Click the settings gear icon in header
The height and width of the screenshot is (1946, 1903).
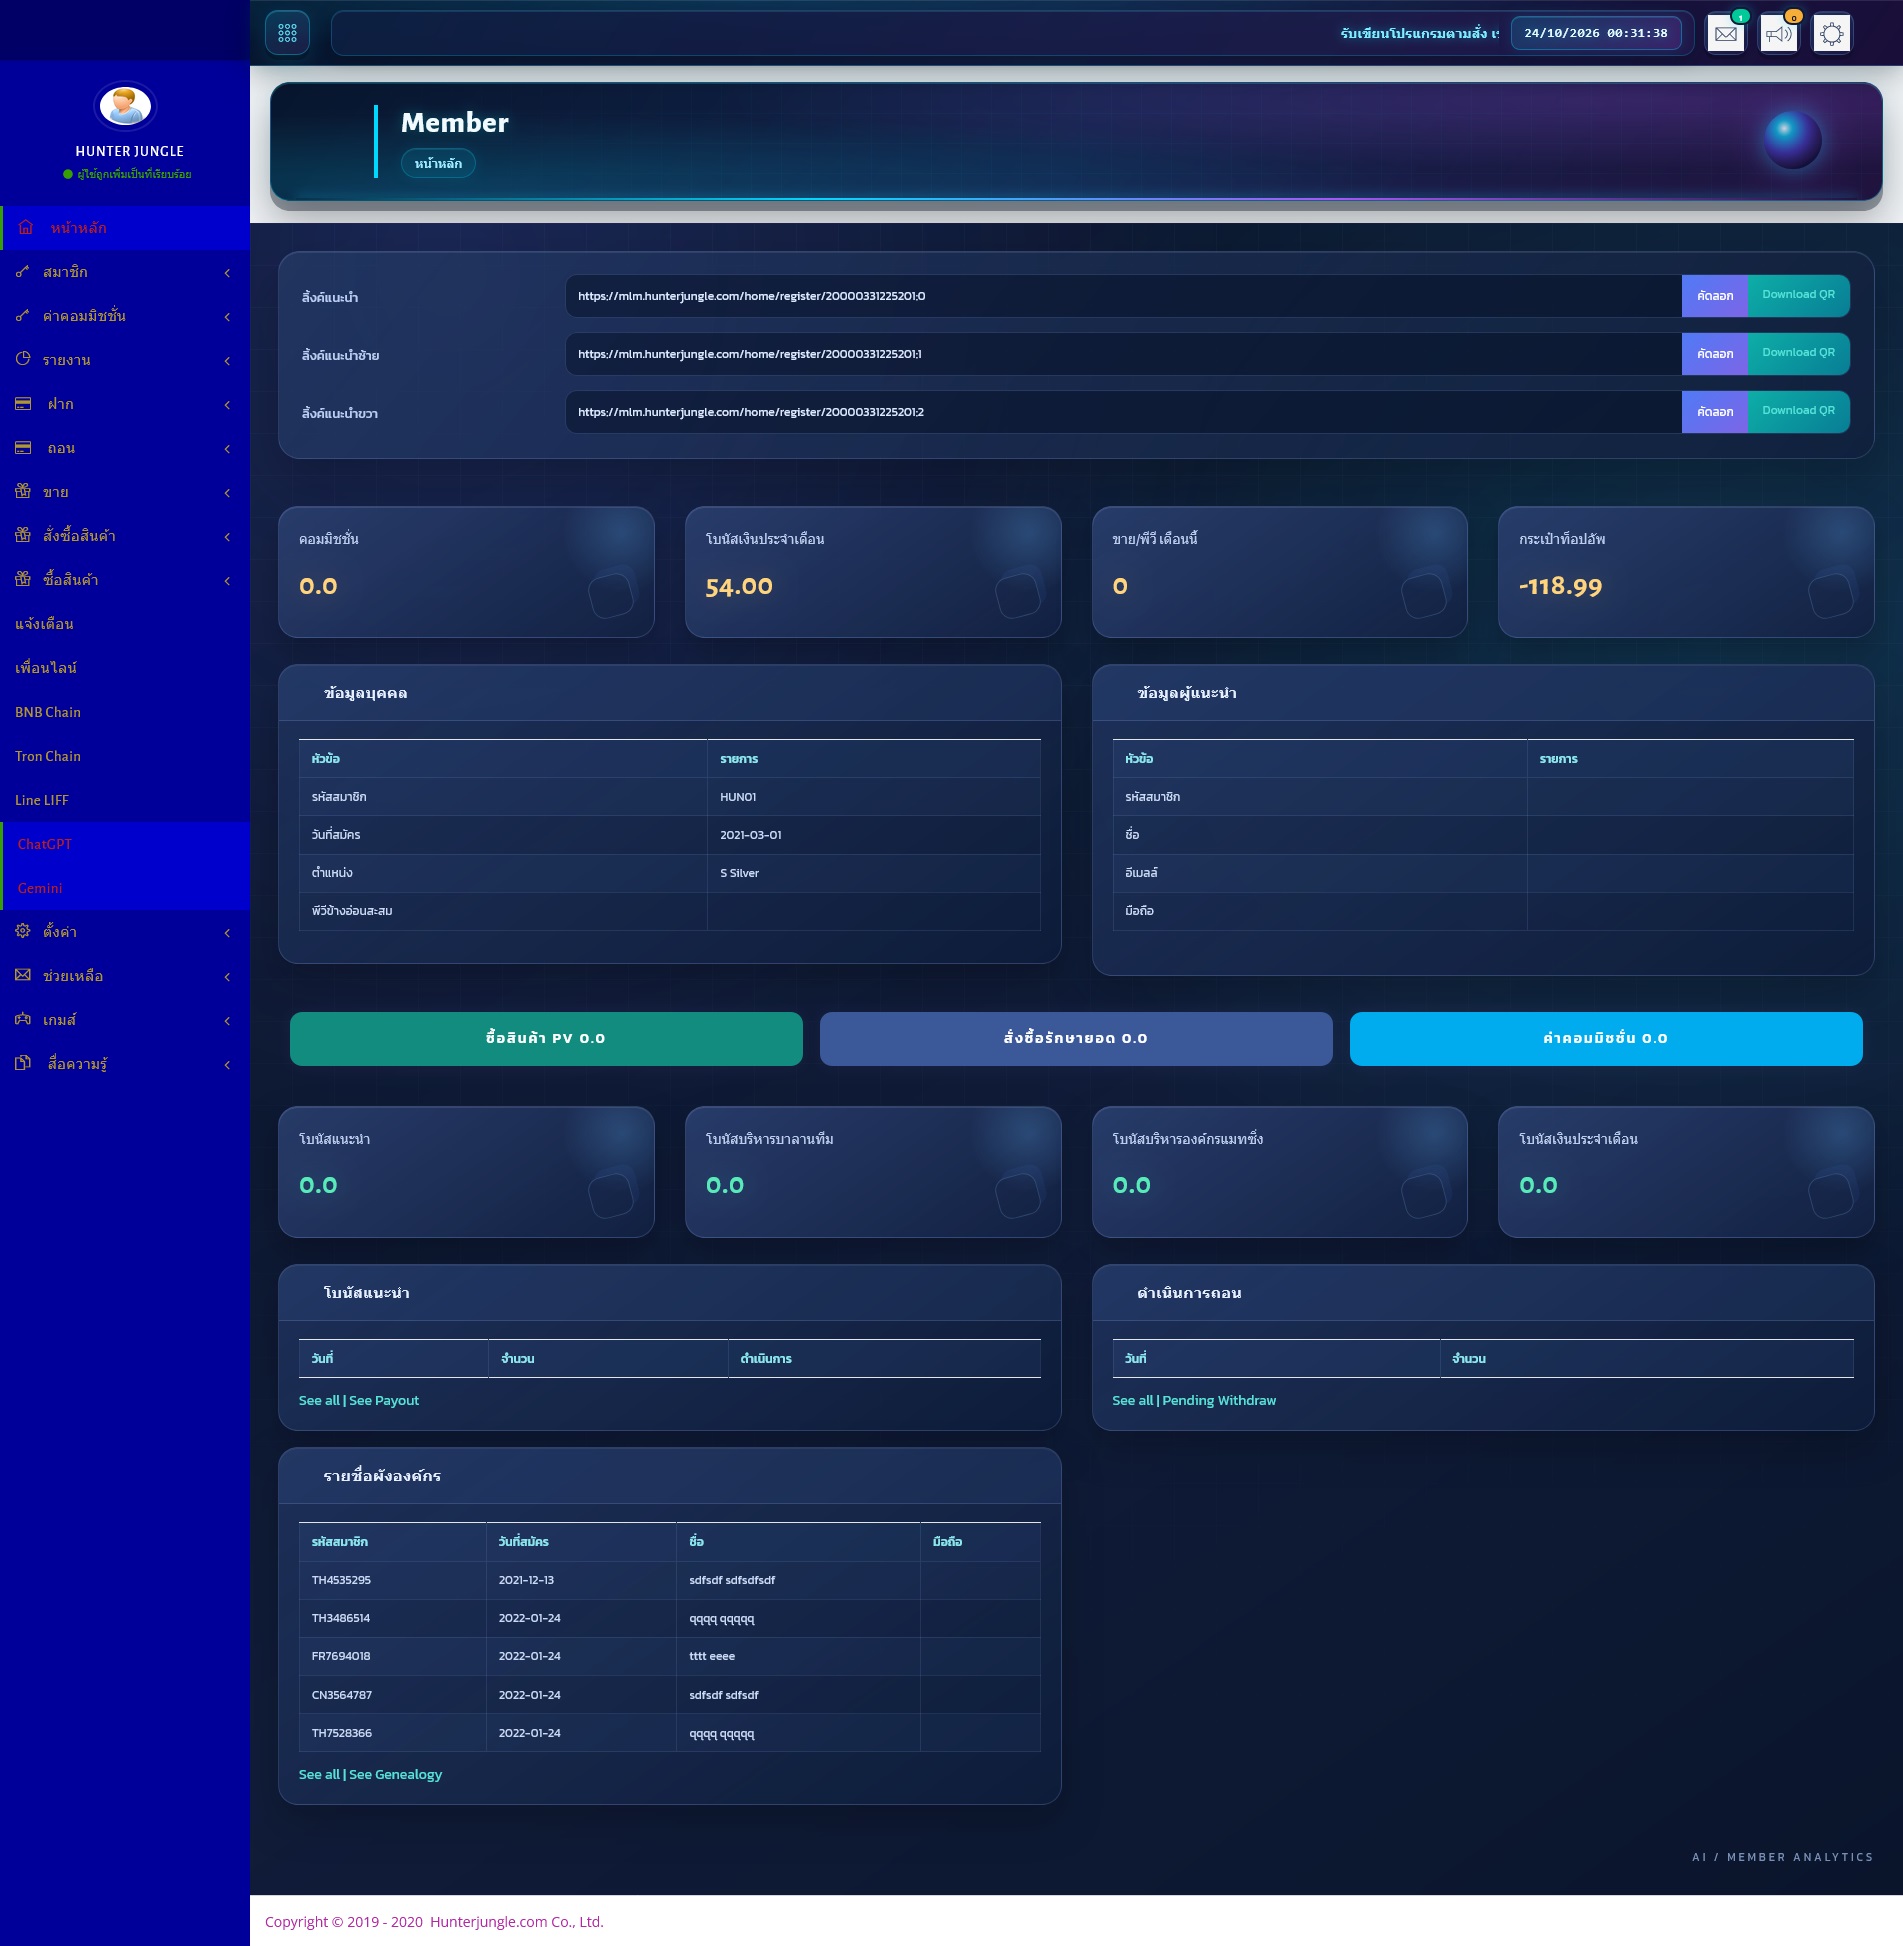[x=1831, y=34]
